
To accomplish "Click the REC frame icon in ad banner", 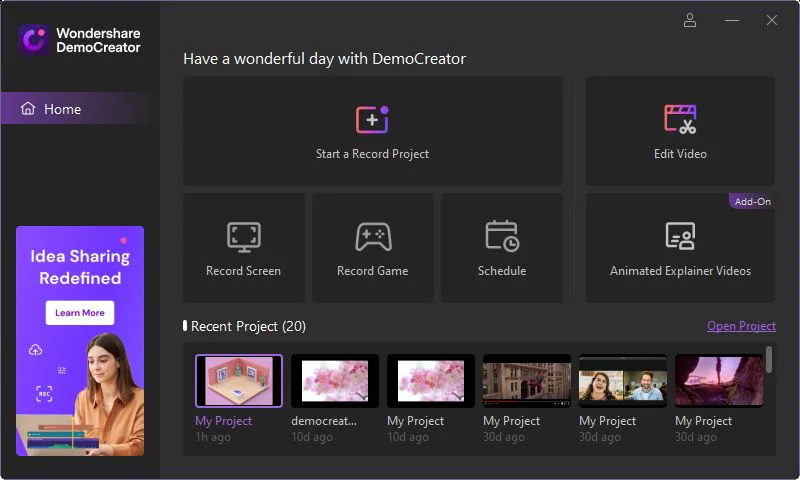I will (44, 393).
